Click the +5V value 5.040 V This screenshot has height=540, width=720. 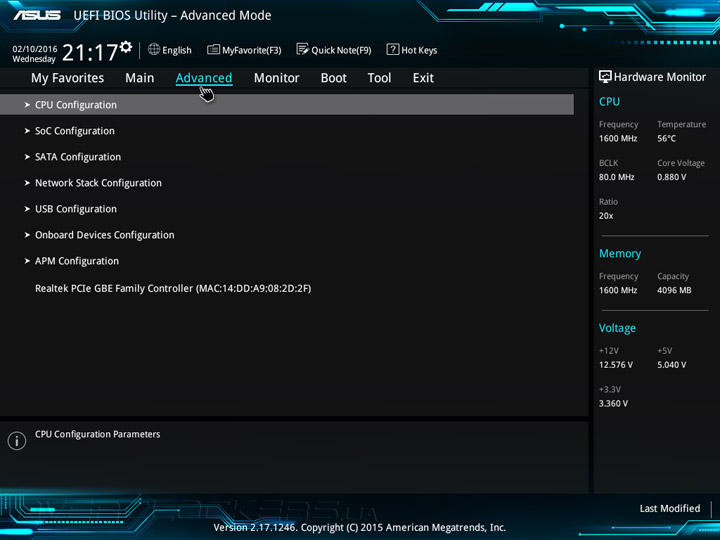(671, 365)
